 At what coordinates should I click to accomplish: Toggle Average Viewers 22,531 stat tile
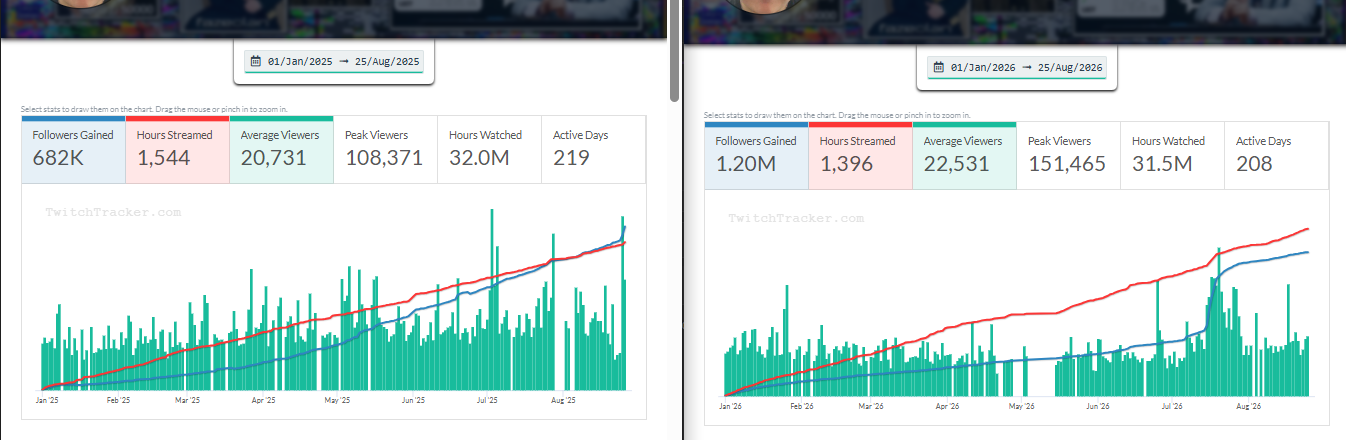965,156
